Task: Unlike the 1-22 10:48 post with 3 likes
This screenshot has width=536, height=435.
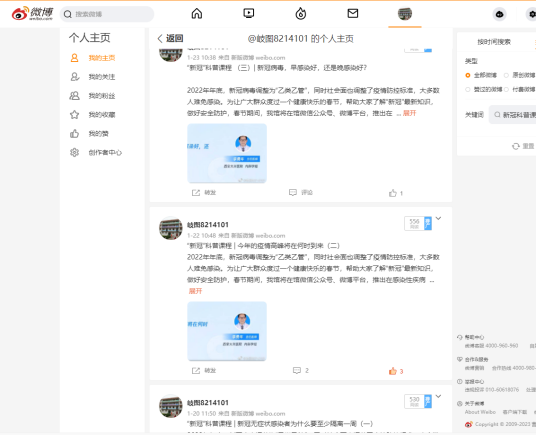Action: pyautogui.click(x=396, y=371)
